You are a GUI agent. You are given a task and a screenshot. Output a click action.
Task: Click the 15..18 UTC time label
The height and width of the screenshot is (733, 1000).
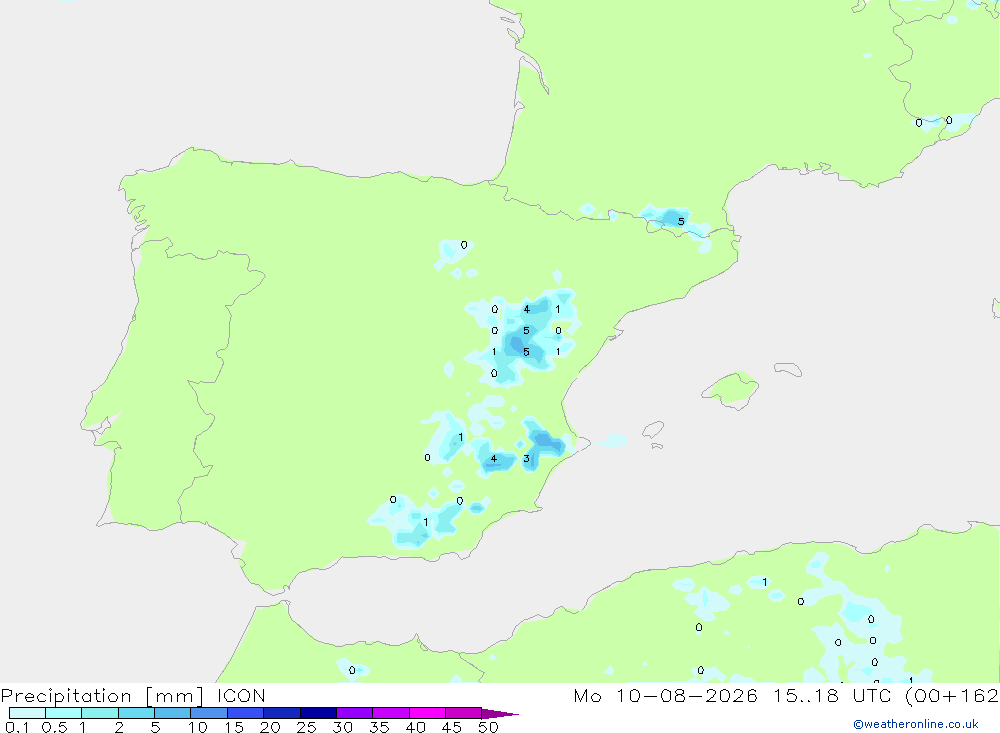click(833, 695)
